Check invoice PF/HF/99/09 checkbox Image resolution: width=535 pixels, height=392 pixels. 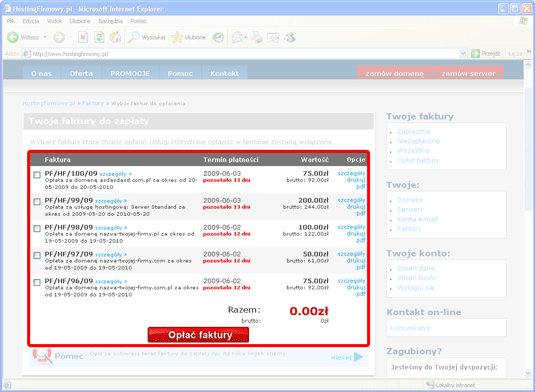(x=37, y=202)
